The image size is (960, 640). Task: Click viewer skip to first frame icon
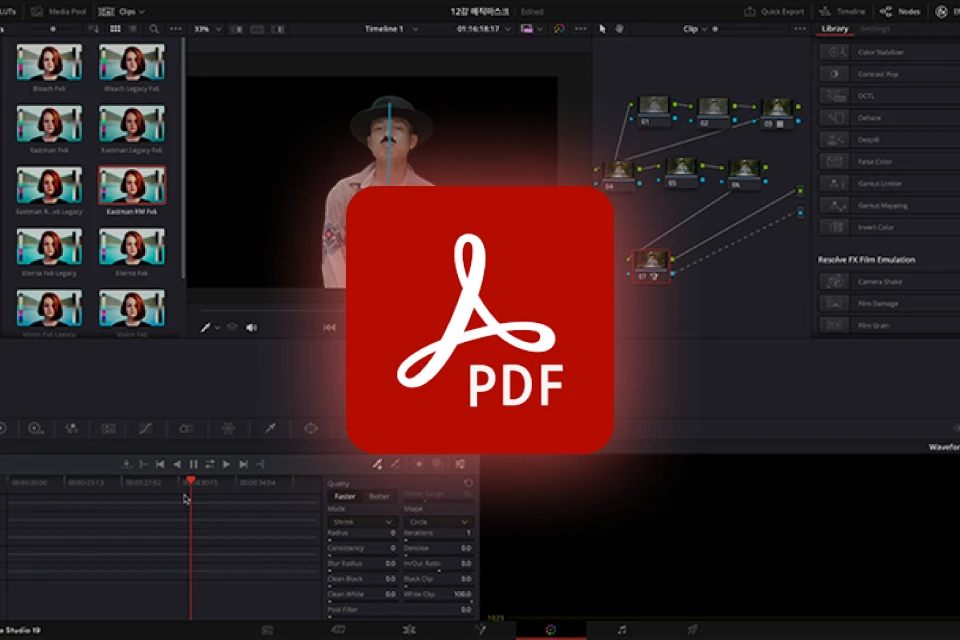click(x=329, y=328)
